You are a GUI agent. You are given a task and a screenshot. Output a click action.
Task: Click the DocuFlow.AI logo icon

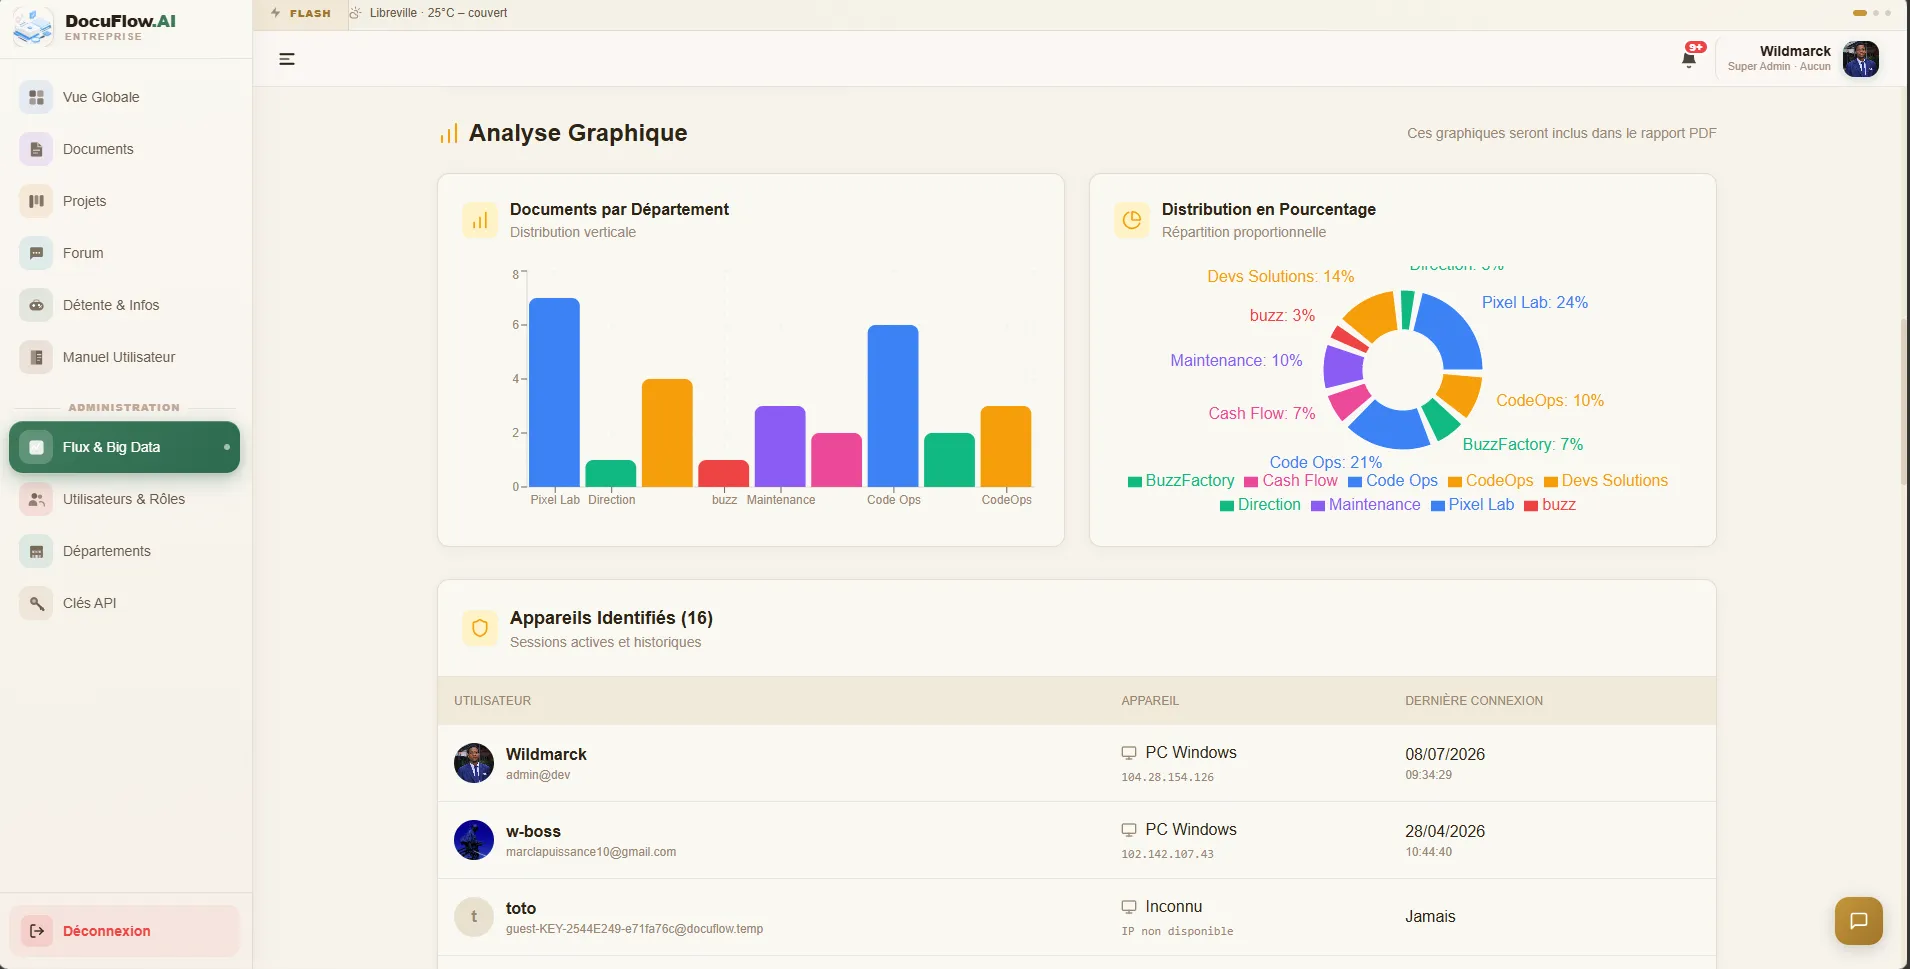(33, 27)
